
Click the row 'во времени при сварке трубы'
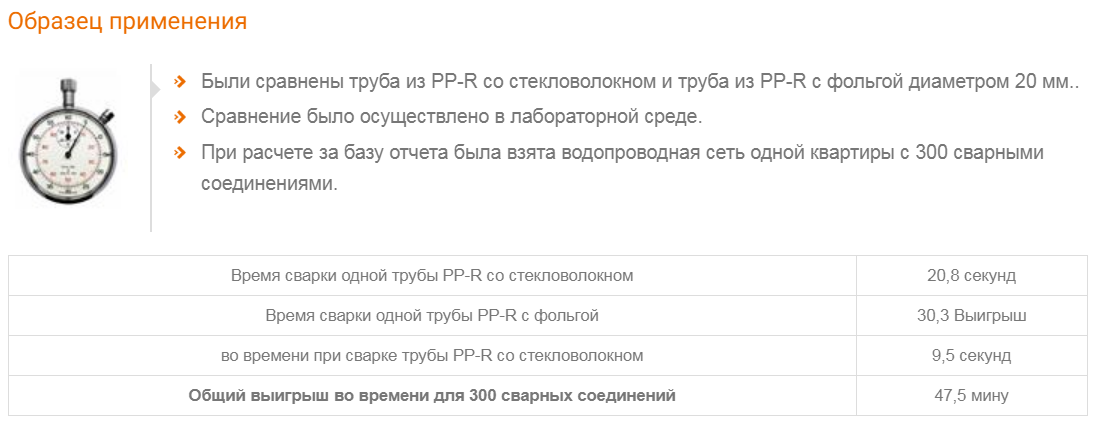[x=432, y=355]
